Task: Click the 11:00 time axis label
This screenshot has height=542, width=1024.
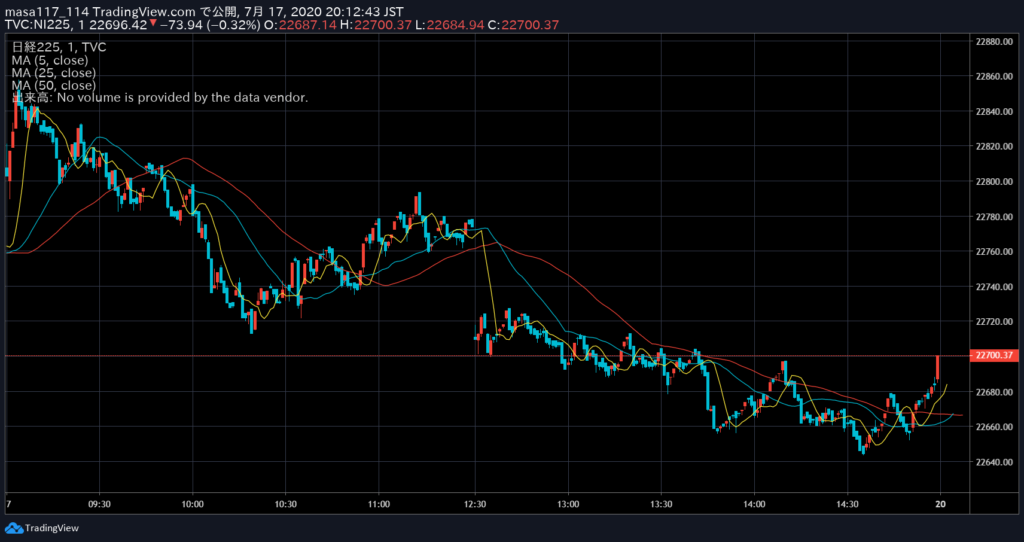Action: [x=379, y=504]
